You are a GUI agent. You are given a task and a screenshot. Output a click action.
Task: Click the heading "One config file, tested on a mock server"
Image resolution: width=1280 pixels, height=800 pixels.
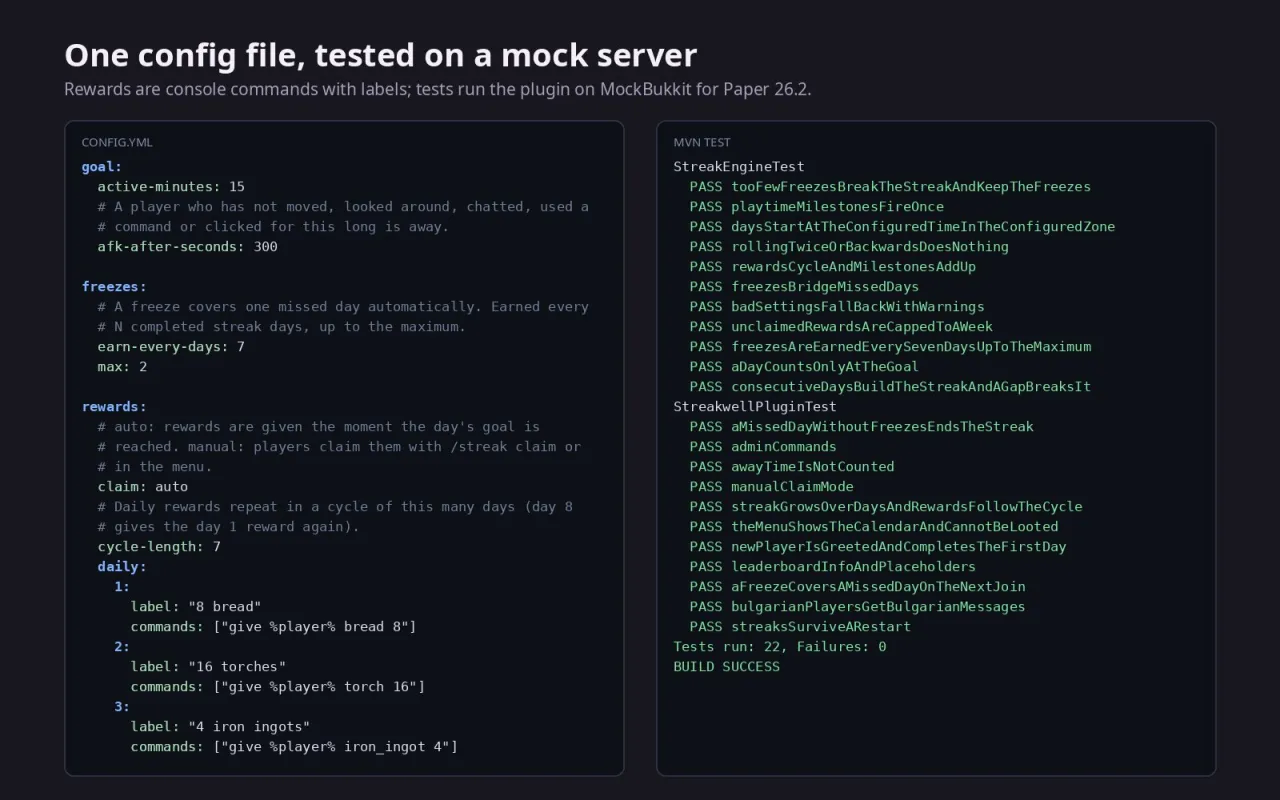380,55
